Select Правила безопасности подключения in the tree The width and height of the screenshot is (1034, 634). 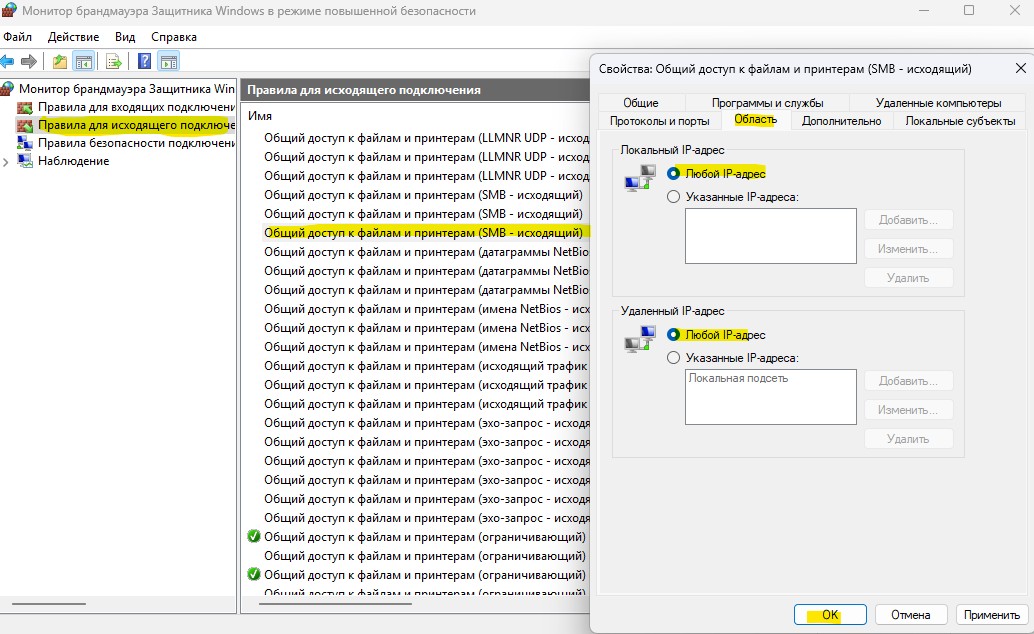coord(137,143)
